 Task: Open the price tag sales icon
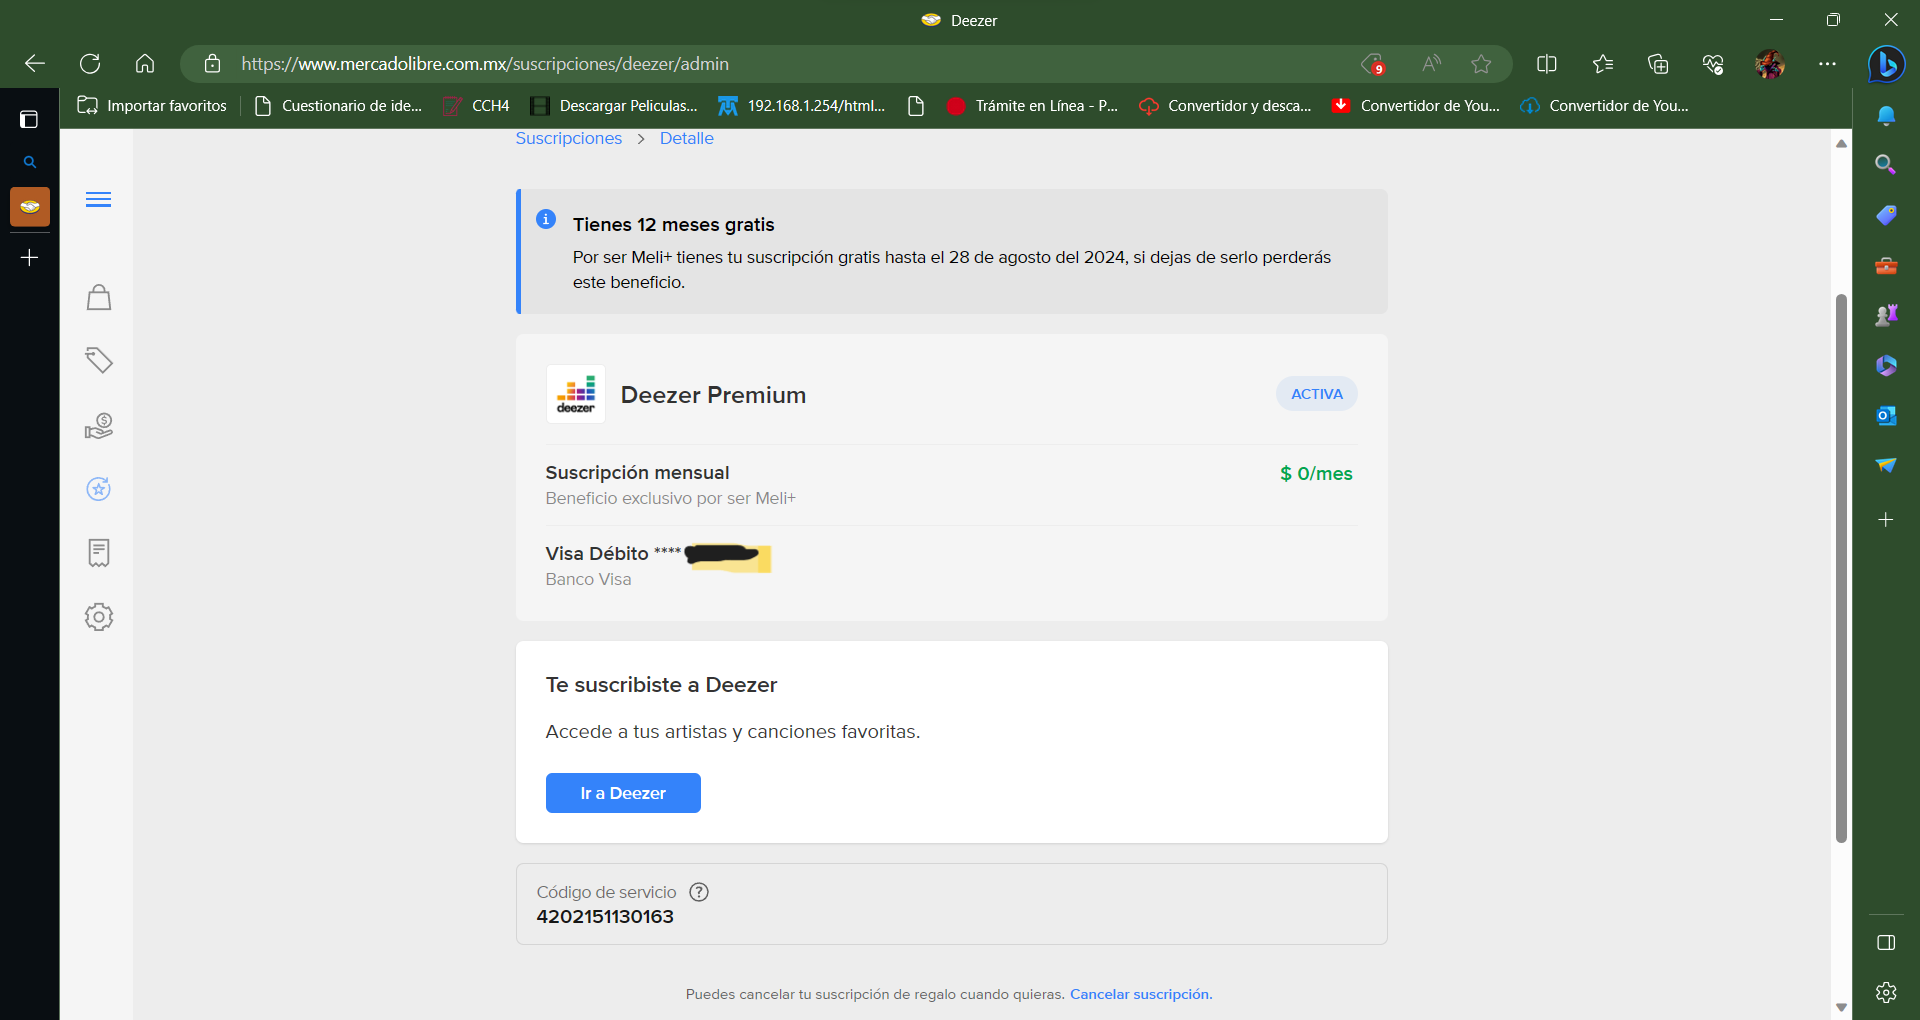[x=99, y=360]
